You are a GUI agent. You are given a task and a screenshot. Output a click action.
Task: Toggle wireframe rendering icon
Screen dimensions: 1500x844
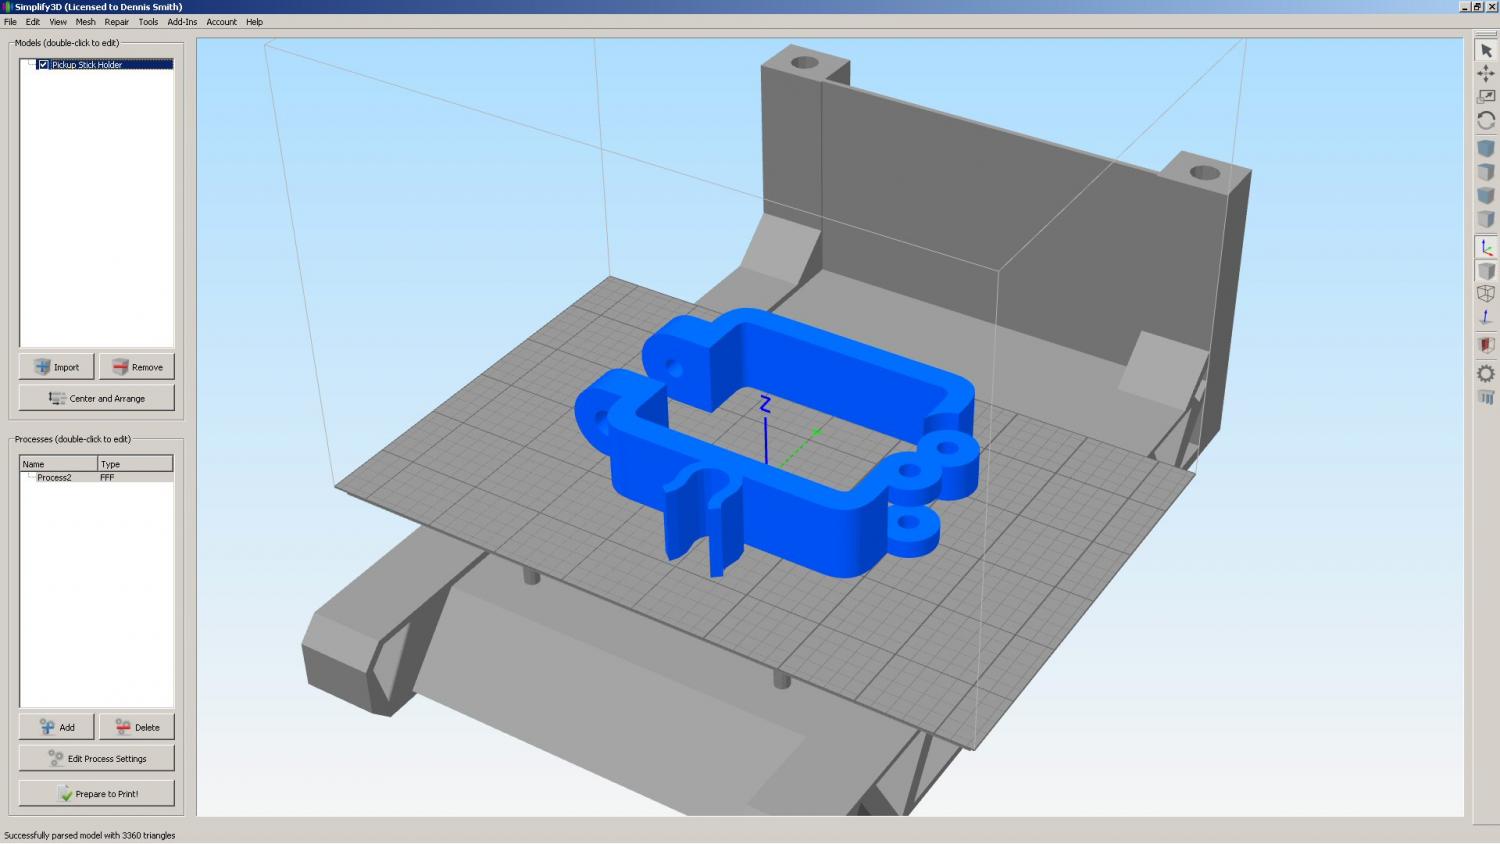1486,294
